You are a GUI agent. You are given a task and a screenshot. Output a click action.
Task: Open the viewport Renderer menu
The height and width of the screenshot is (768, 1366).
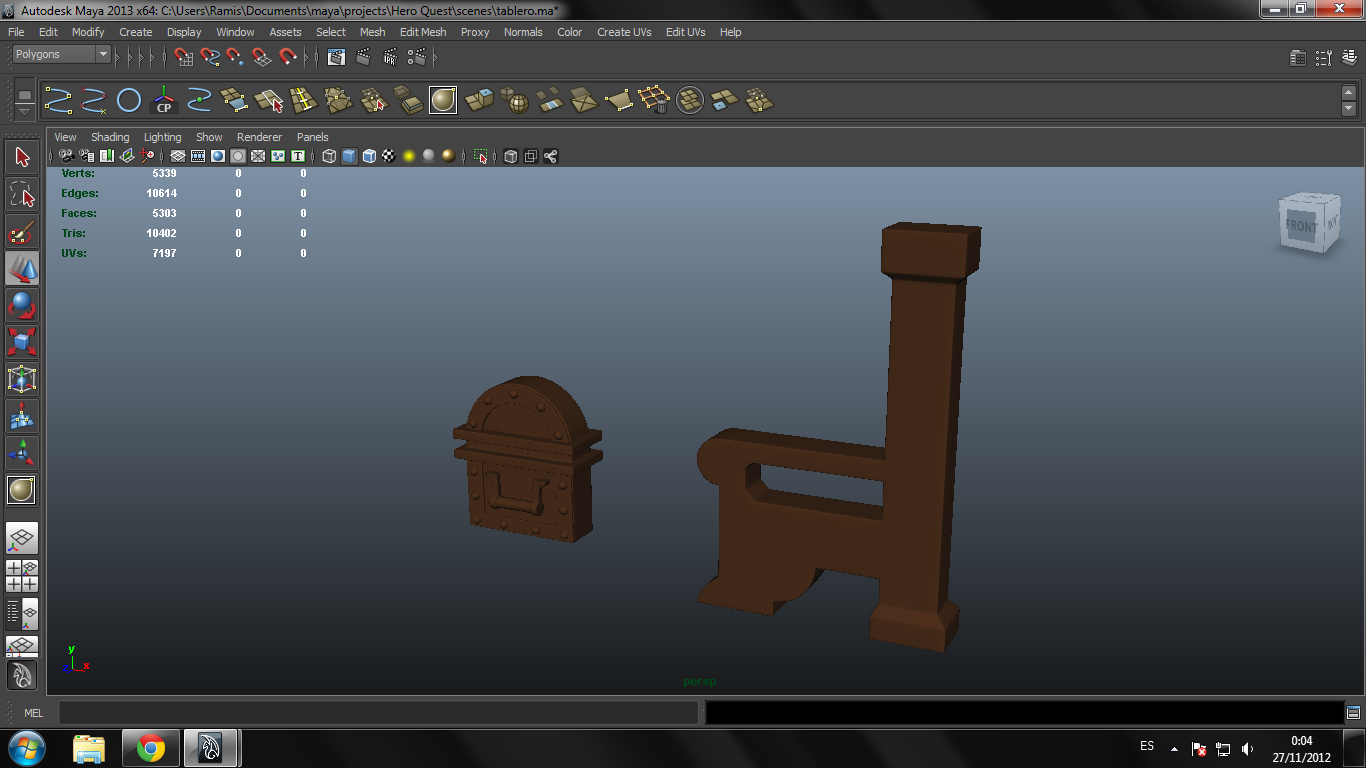tap(259, 137)
